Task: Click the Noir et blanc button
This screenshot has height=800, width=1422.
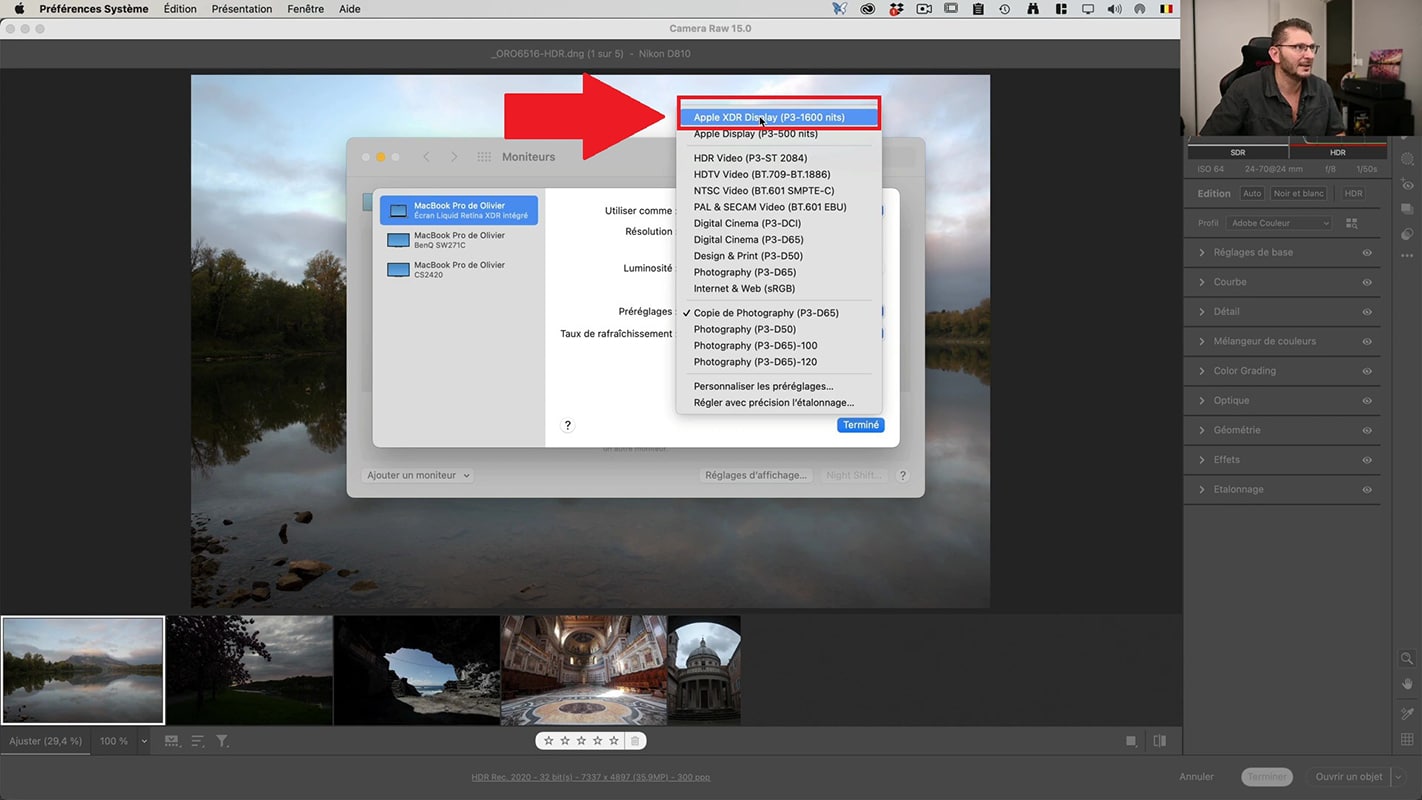Action: pos(1299,193)
